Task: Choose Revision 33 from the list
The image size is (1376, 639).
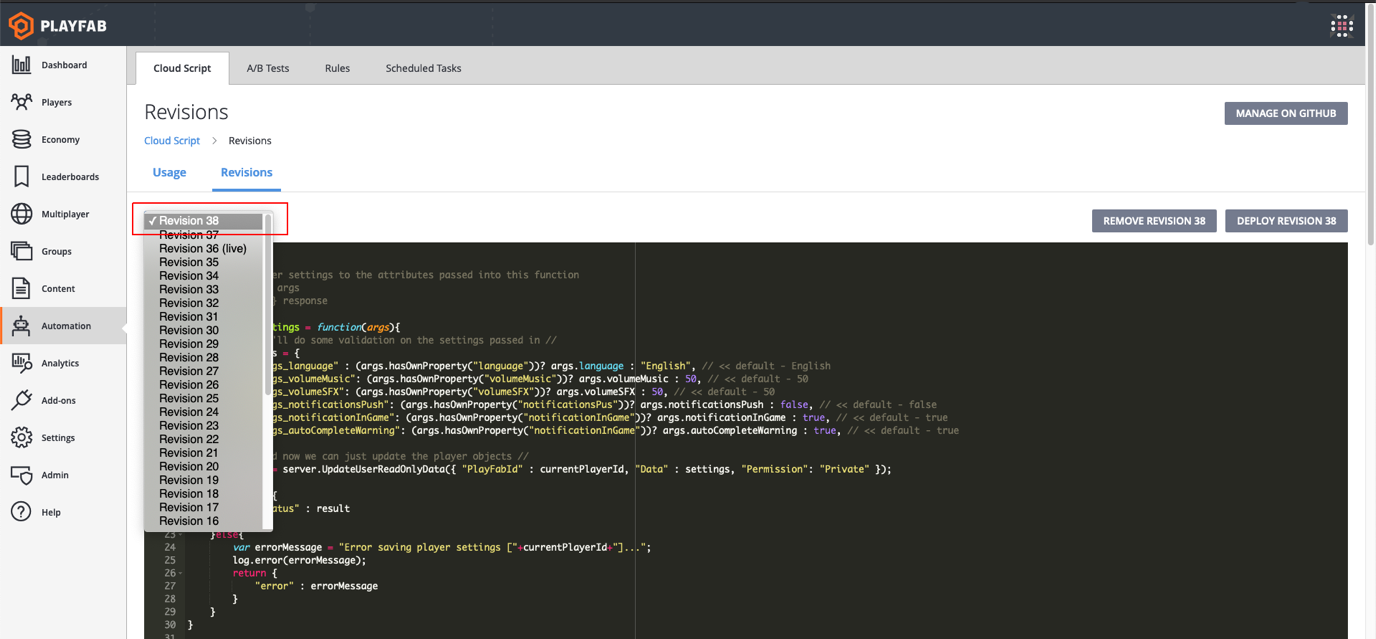Action: 203,289
